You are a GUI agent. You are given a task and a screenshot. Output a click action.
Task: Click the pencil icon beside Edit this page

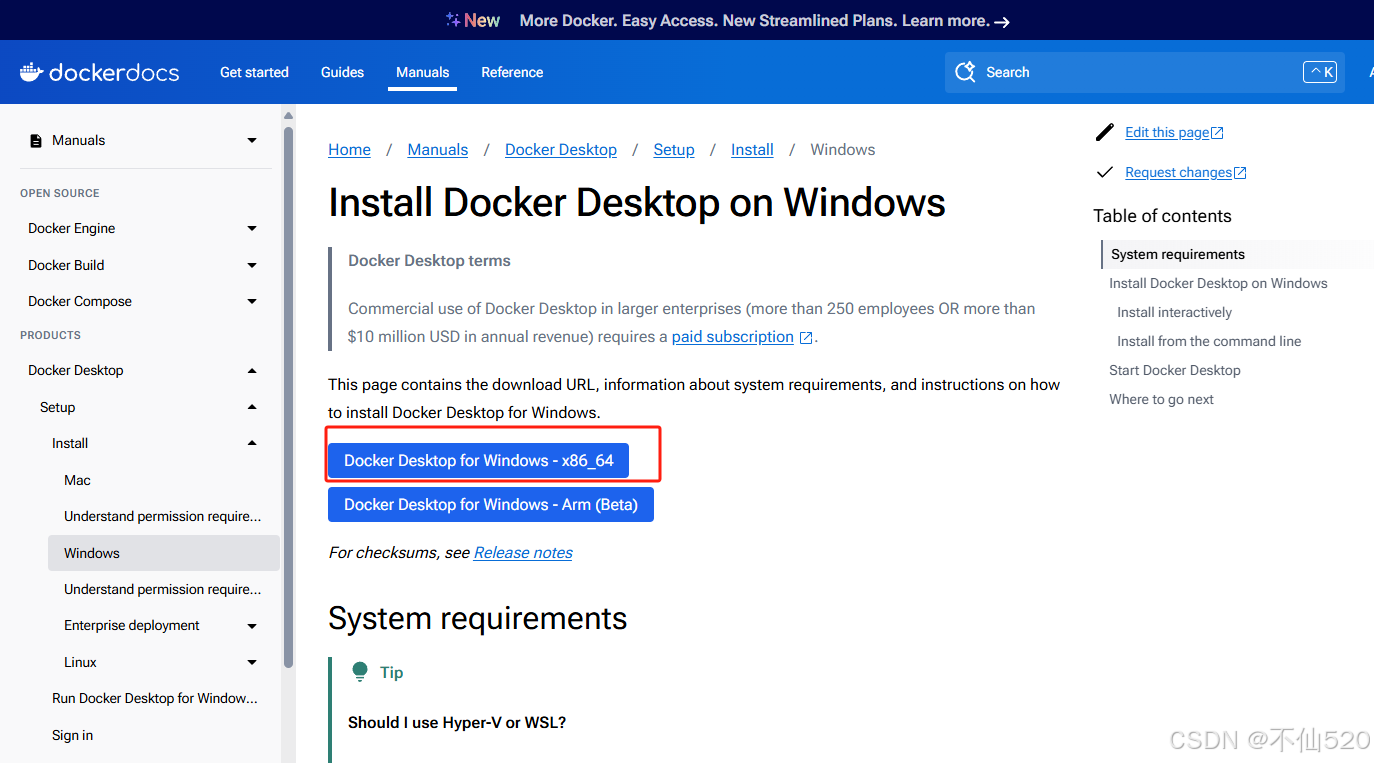pos(1105,132)
